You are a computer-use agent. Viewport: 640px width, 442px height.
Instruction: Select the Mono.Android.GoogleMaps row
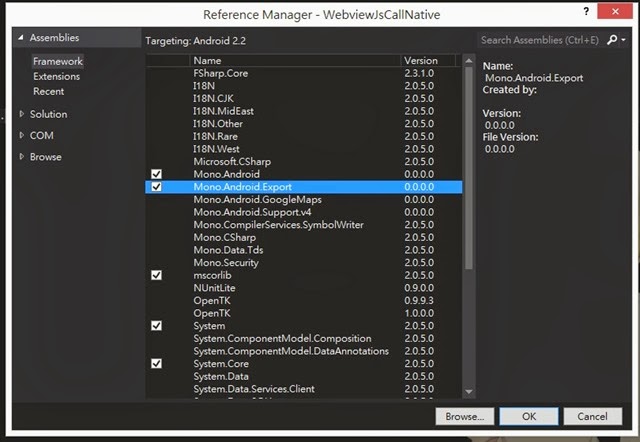pos(304,200)
